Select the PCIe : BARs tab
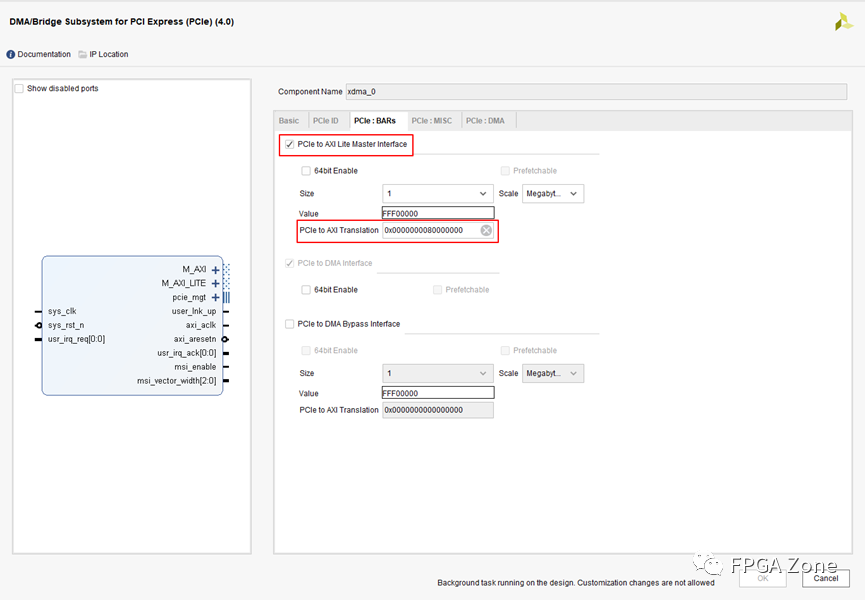This screenshot has width=865, height=600. [375, 121]
